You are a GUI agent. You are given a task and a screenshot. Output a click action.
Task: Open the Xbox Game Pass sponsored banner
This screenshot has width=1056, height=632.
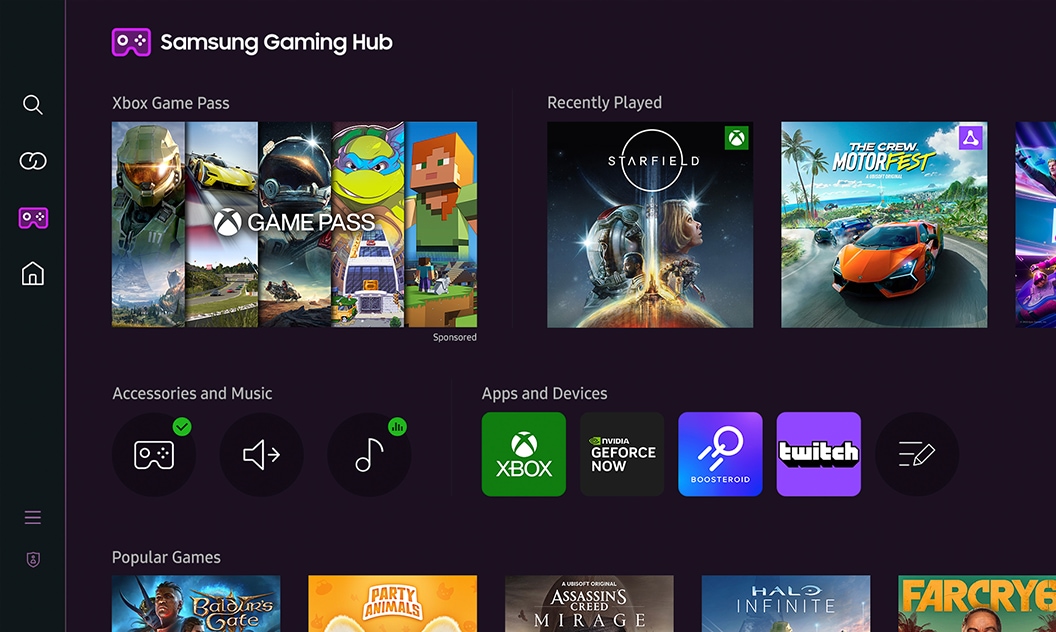(x=294, y=225)
